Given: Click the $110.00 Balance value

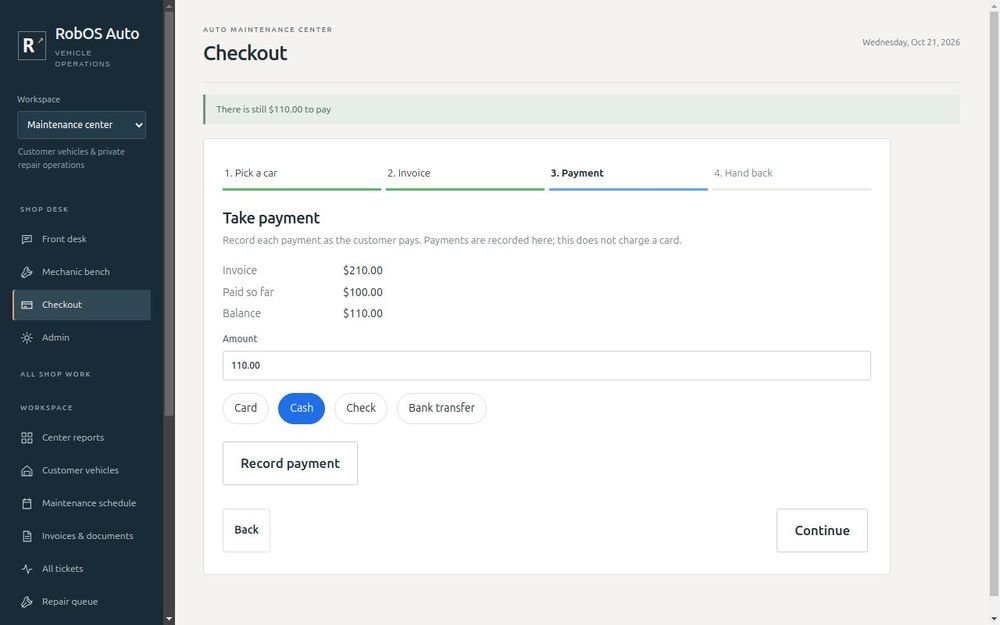Looking at the screenshot, I should click(x=363, y=314).
